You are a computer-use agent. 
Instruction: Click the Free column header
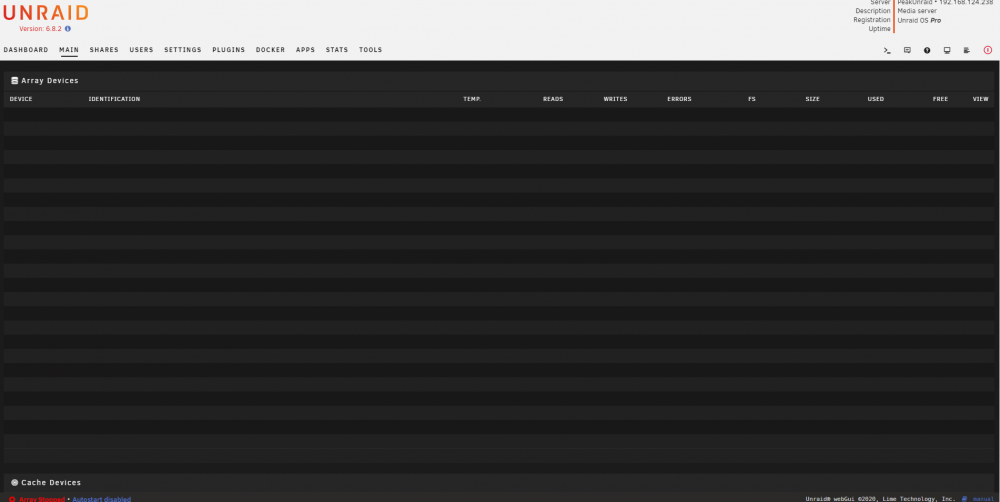click(x=941, y=99)
